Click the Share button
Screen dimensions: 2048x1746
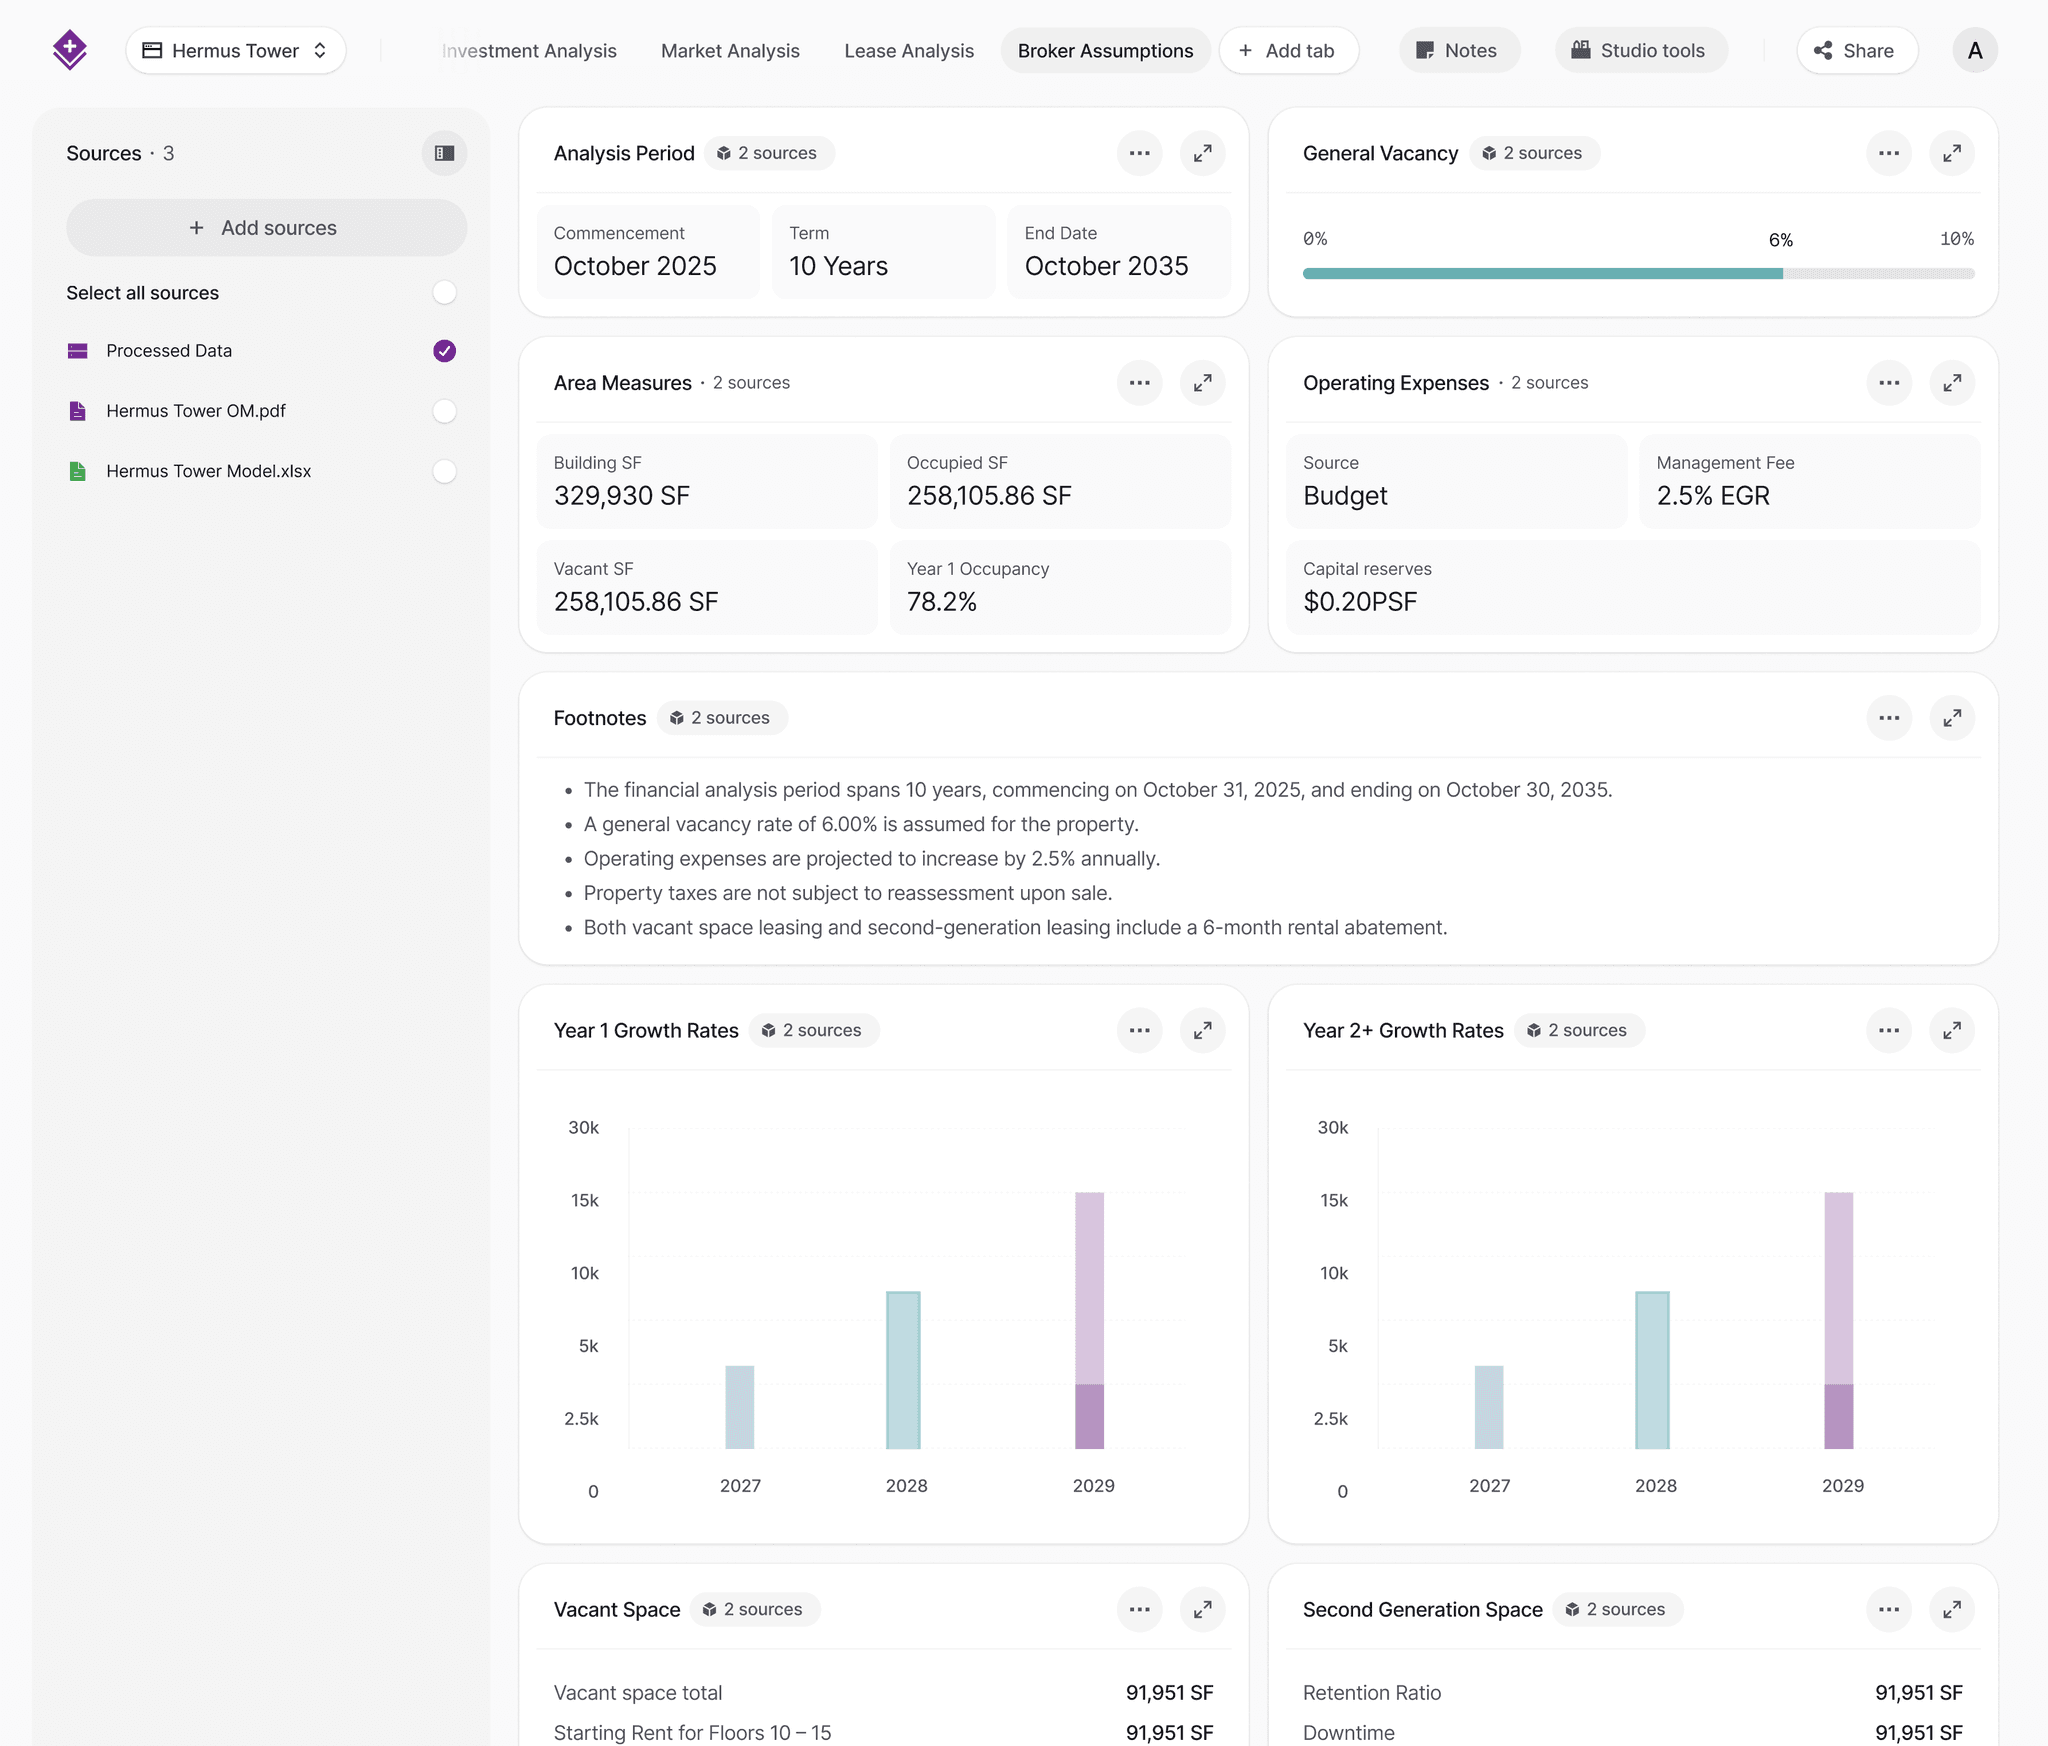tap(1856, 50)
